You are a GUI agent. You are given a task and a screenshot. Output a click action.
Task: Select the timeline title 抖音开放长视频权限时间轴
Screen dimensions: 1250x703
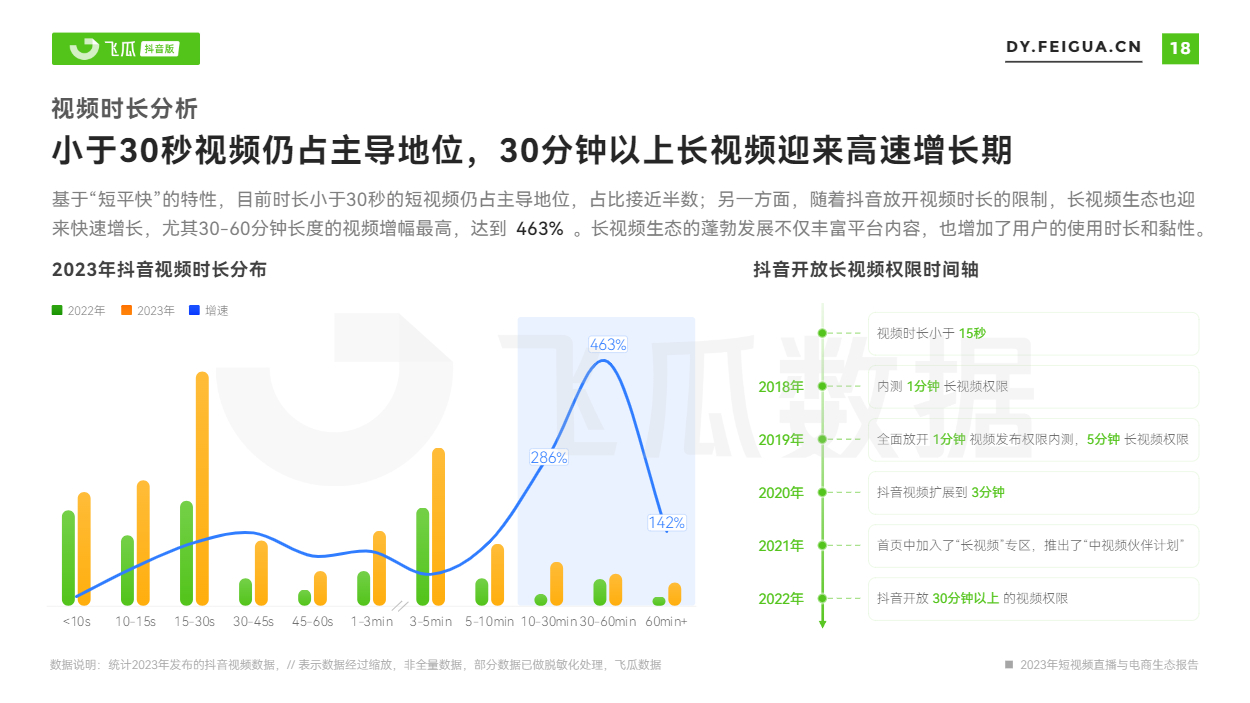point(865,269)
